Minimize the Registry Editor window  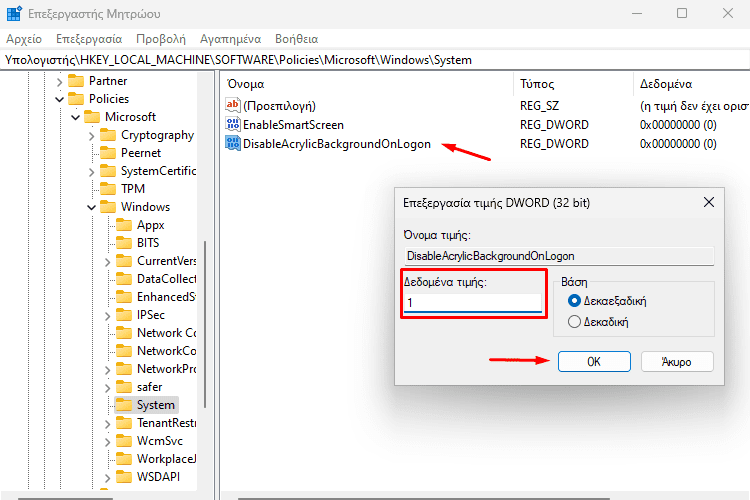(637, 13)
